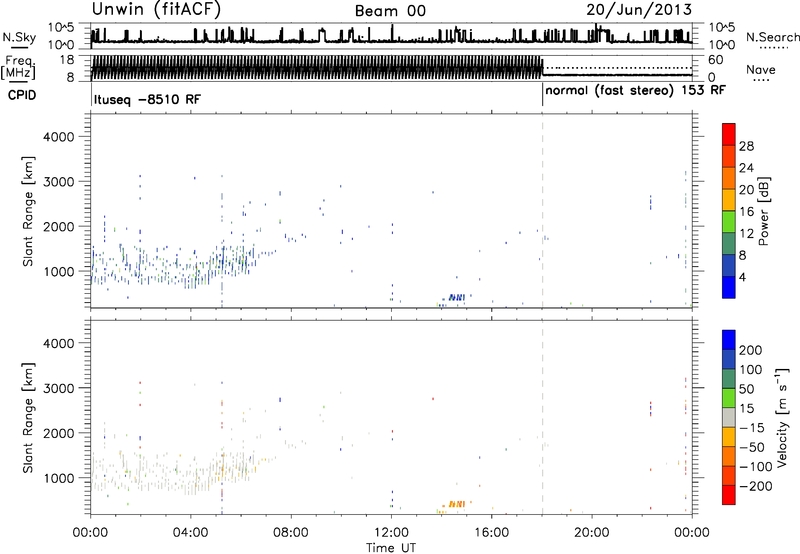Click the date '20/Jun/2013'

point(639,10)
